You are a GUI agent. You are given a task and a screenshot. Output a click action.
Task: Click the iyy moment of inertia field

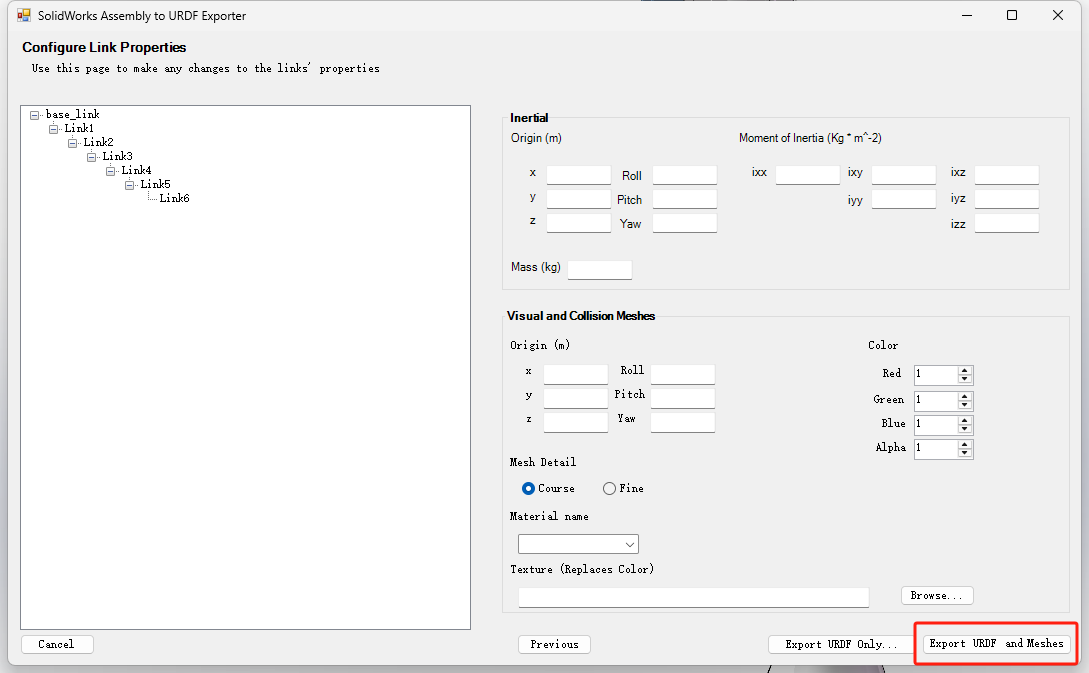[904, 199]
